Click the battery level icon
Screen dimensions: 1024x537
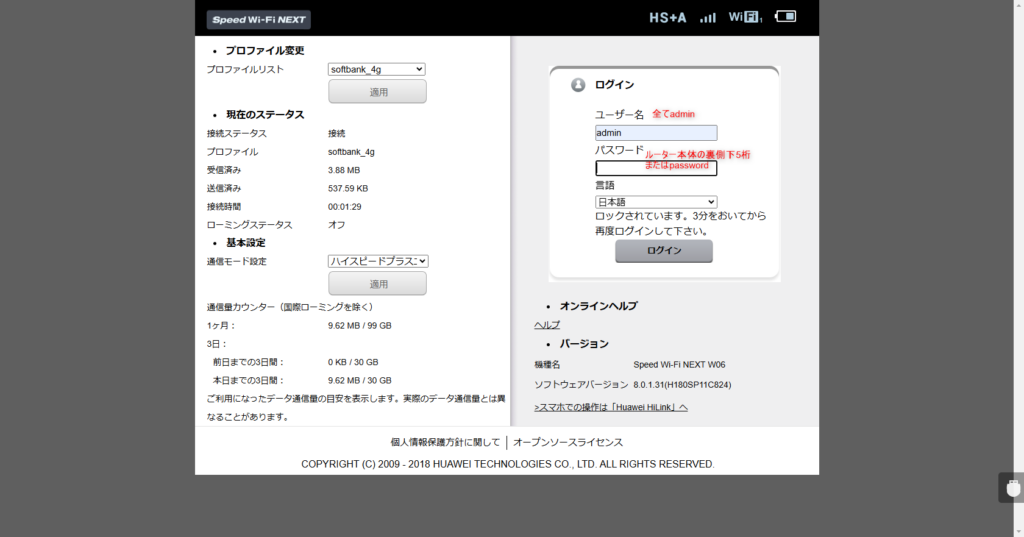[786, 17]
